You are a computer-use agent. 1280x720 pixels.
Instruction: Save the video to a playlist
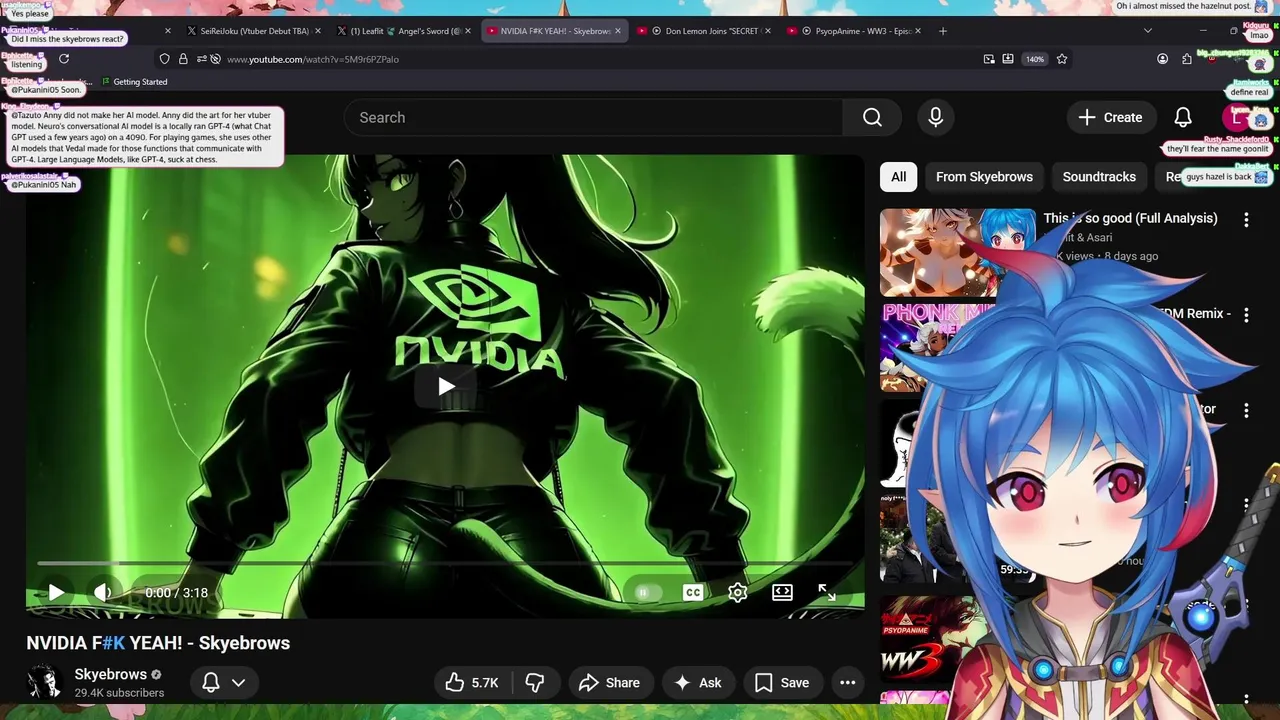[782, 683]
